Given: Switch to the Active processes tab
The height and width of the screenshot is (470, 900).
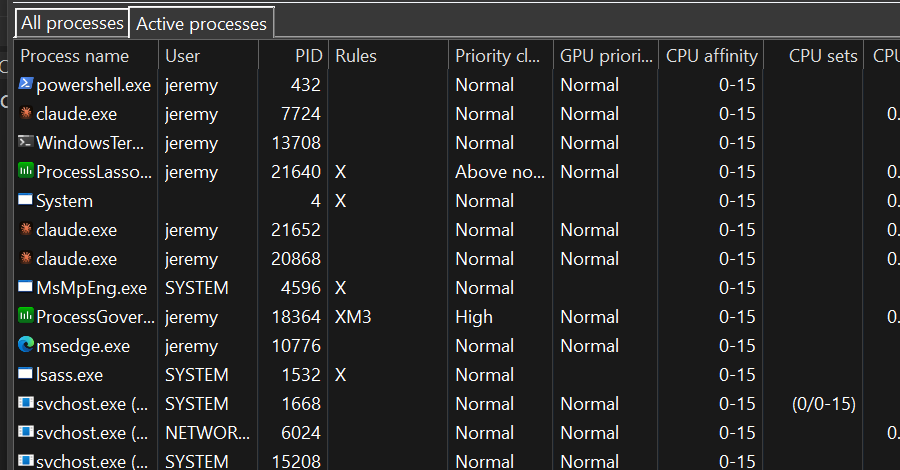Looking at the screenshot, I should pyautogui.click(x=201, y=24).
